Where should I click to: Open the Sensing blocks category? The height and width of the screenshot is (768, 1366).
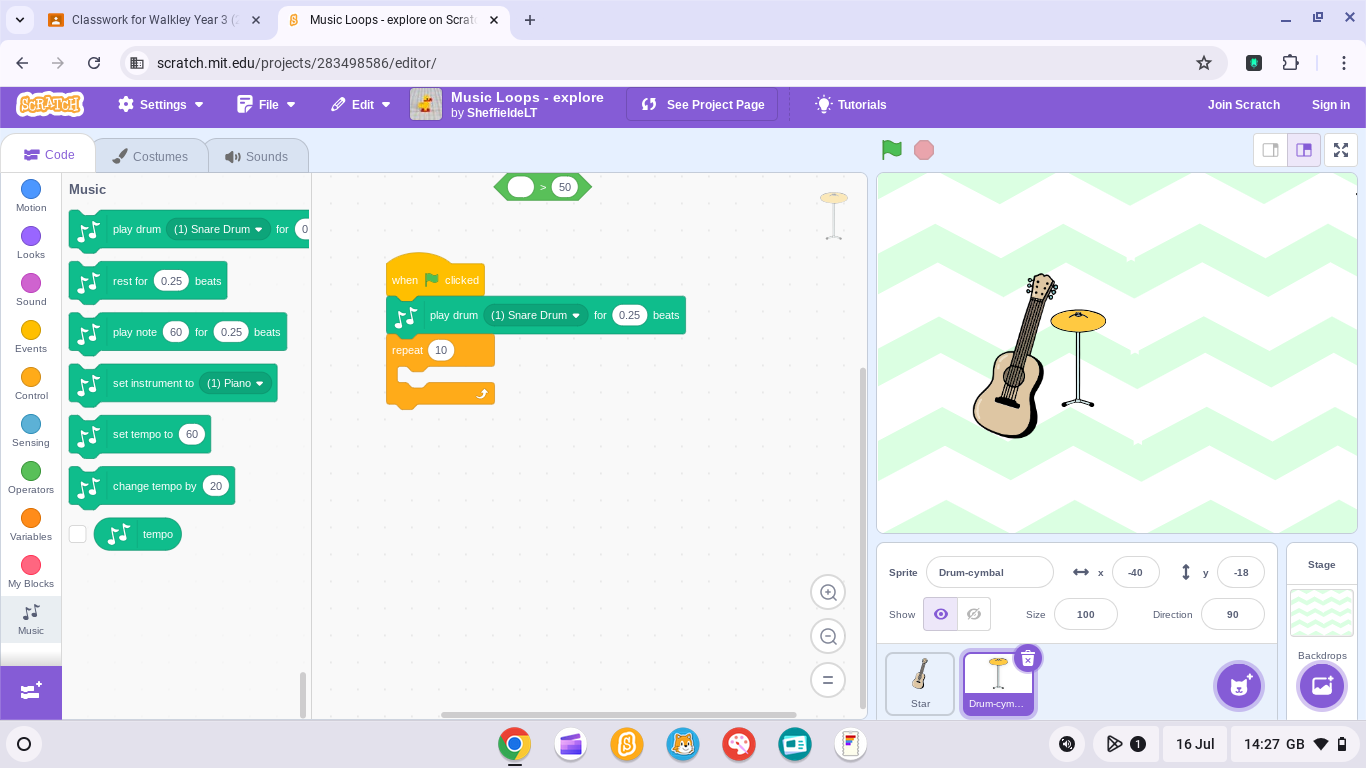point(31,430)
